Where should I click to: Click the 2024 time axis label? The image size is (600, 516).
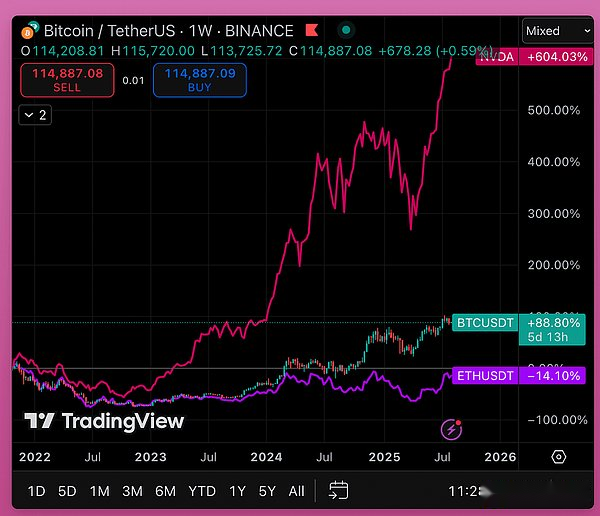click(x=266, y=457)
